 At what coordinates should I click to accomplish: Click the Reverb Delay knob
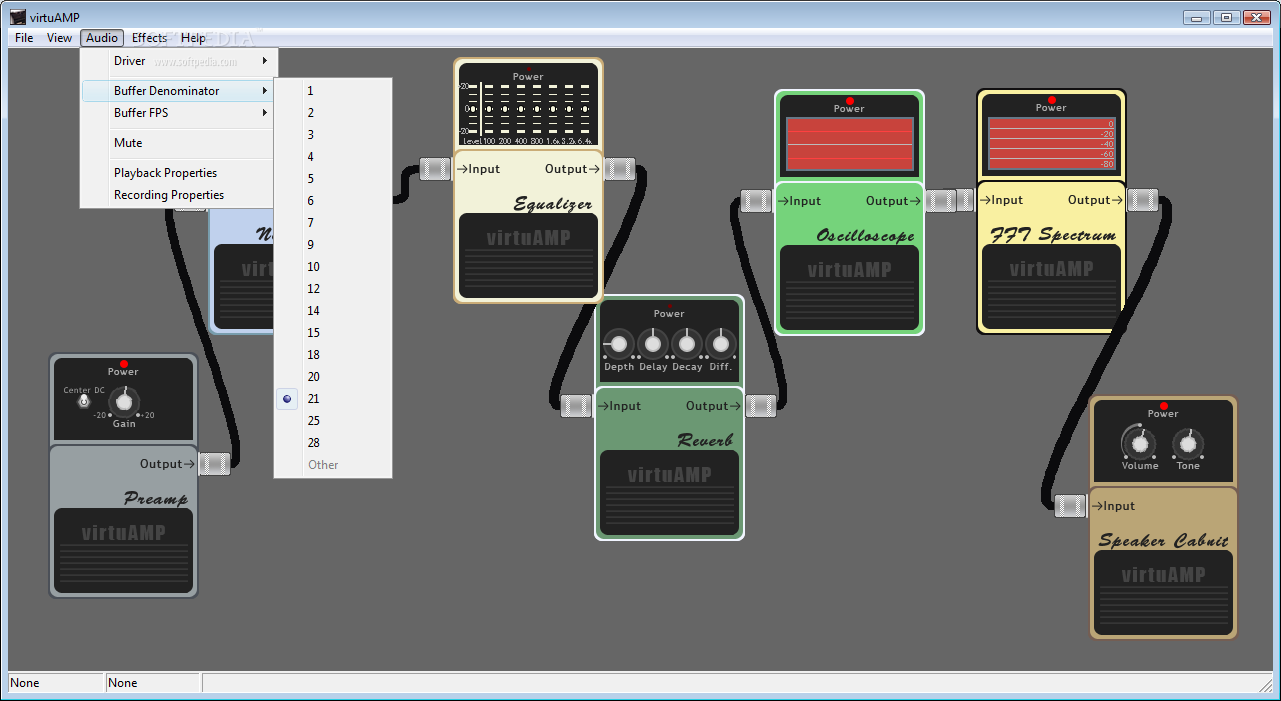[653, 344]
